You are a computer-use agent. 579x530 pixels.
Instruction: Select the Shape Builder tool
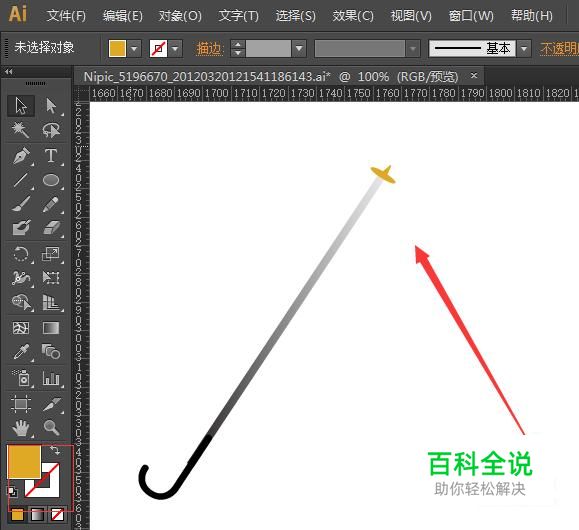(x=21, y=302)
